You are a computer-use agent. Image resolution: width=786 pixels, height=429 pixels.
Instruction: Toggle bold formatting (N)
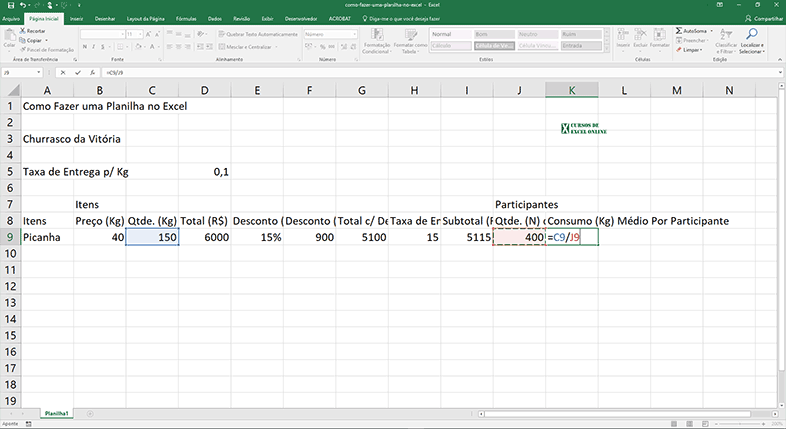(x=85, y=47)
